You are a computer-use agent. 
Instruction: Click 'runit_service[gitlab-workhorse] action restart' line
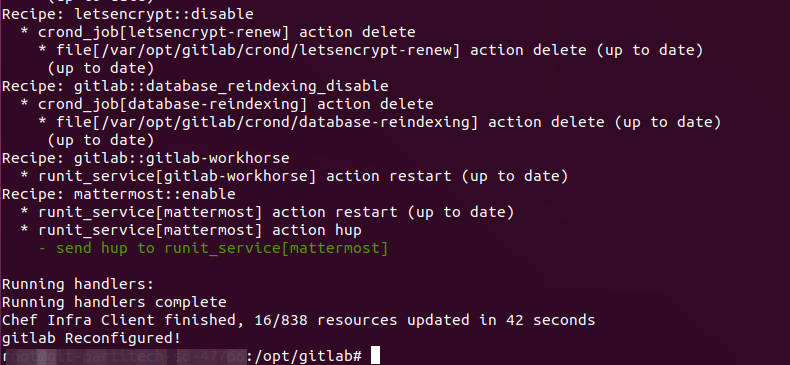click(x=303, y=176)
